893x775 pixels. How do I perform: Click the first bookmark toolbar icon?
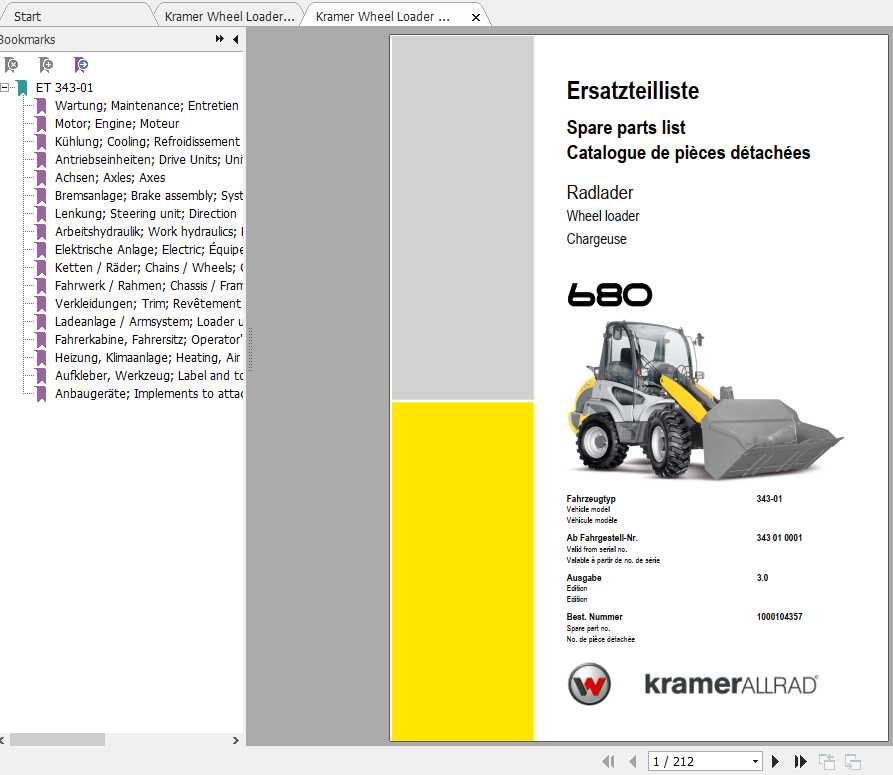[11, 65]
